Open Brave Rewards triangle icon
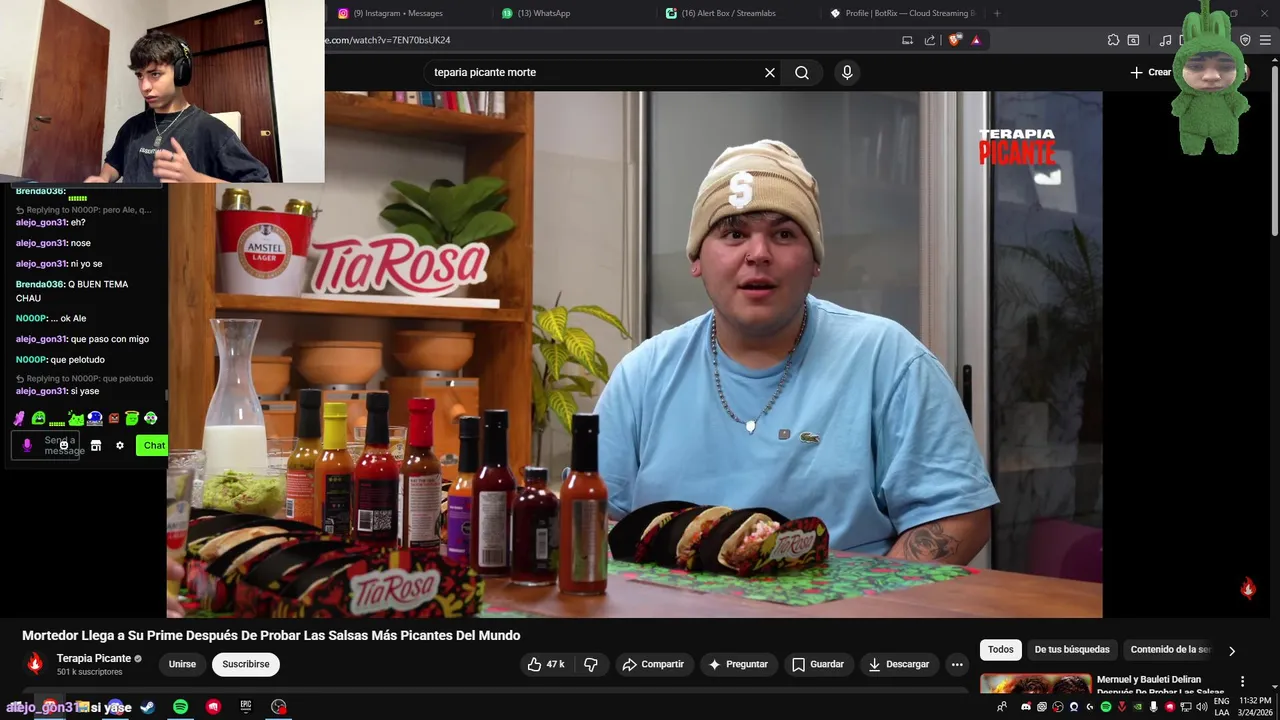 click(x=976, y=40)
